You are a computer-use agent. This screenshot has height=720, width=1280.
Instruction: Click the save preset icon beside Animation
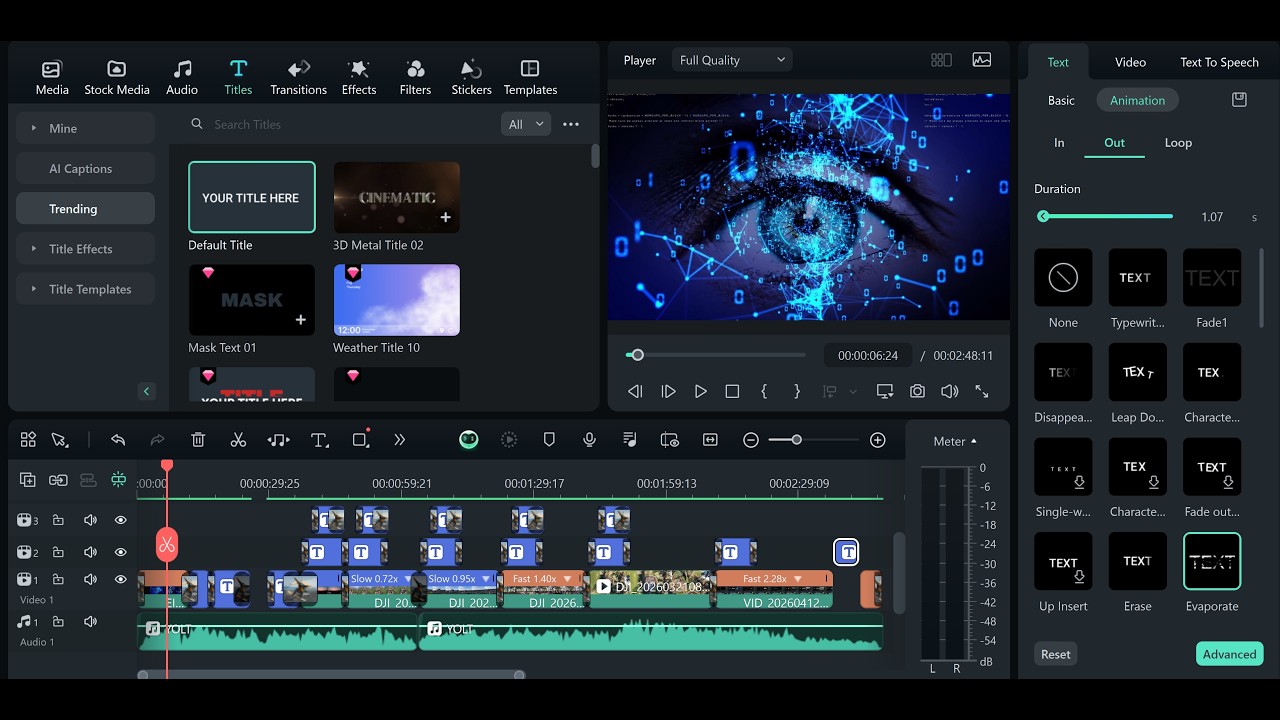coord(1239,100)
